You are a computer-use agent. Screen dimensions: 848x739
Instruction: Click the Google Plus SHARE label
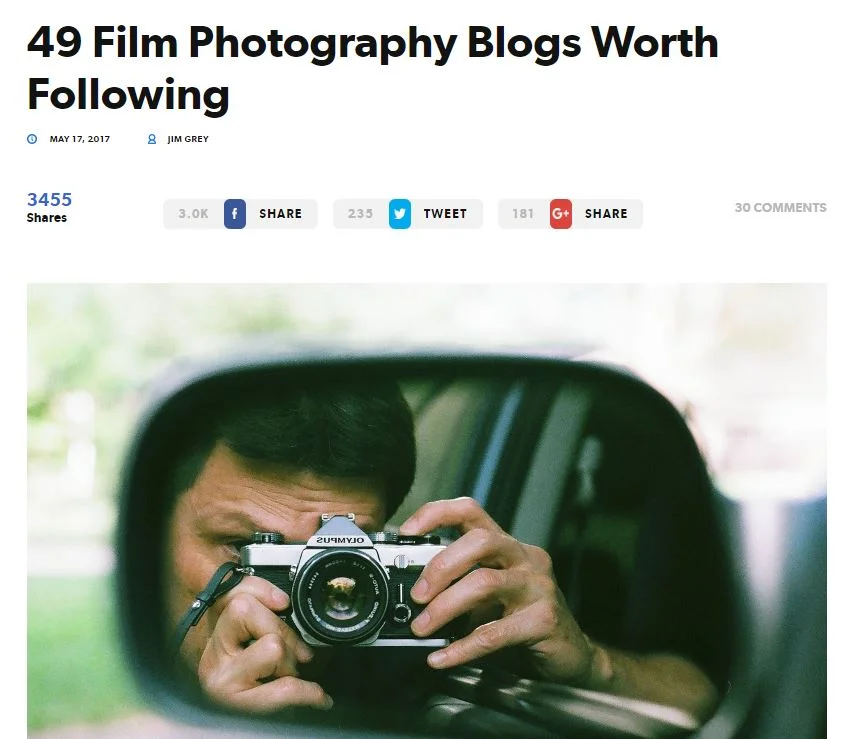(x=606, y=214)
